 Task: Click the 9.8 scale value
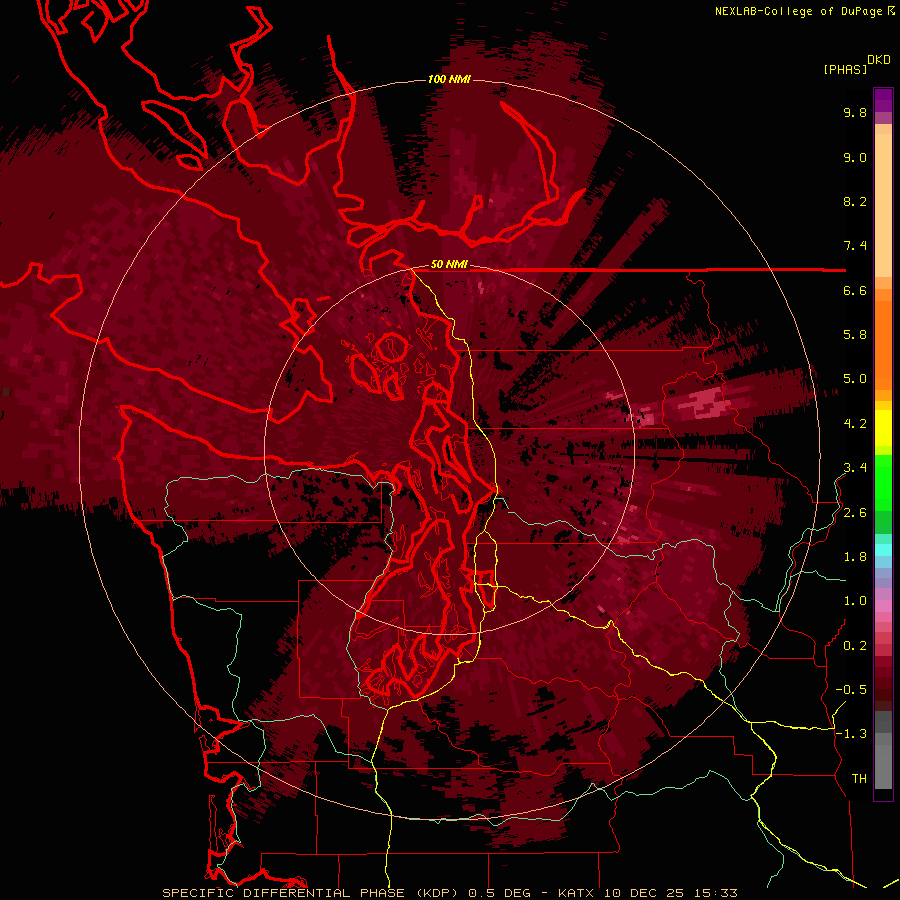coord(855,112)
